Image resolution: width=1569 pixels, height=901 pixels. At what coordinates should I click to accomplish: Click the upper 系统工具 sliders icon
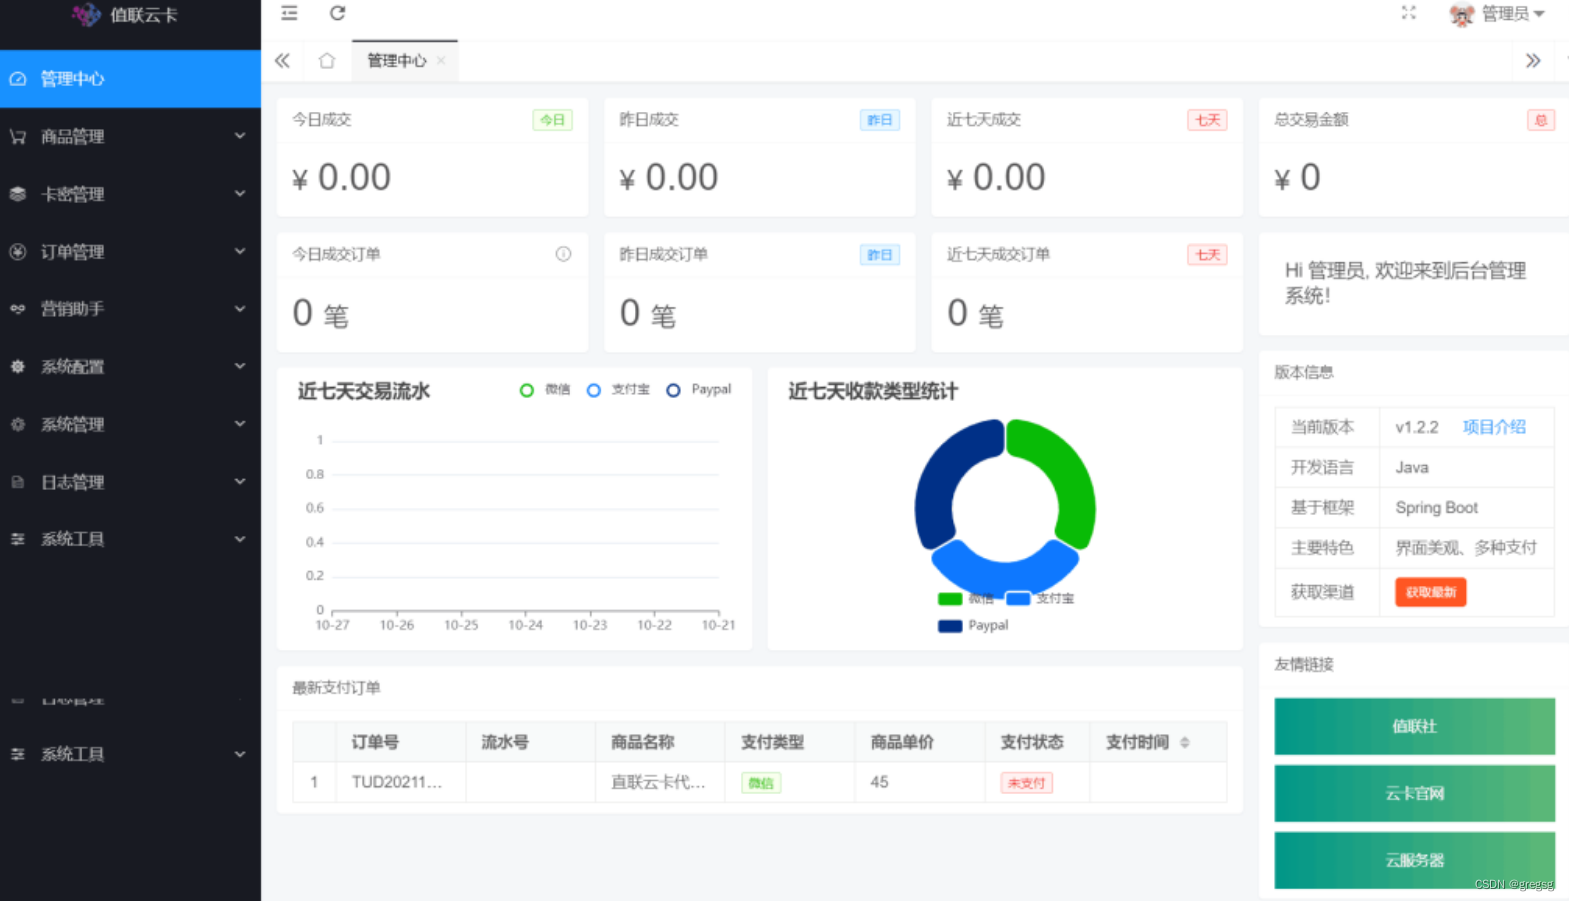tap(18, 539)
